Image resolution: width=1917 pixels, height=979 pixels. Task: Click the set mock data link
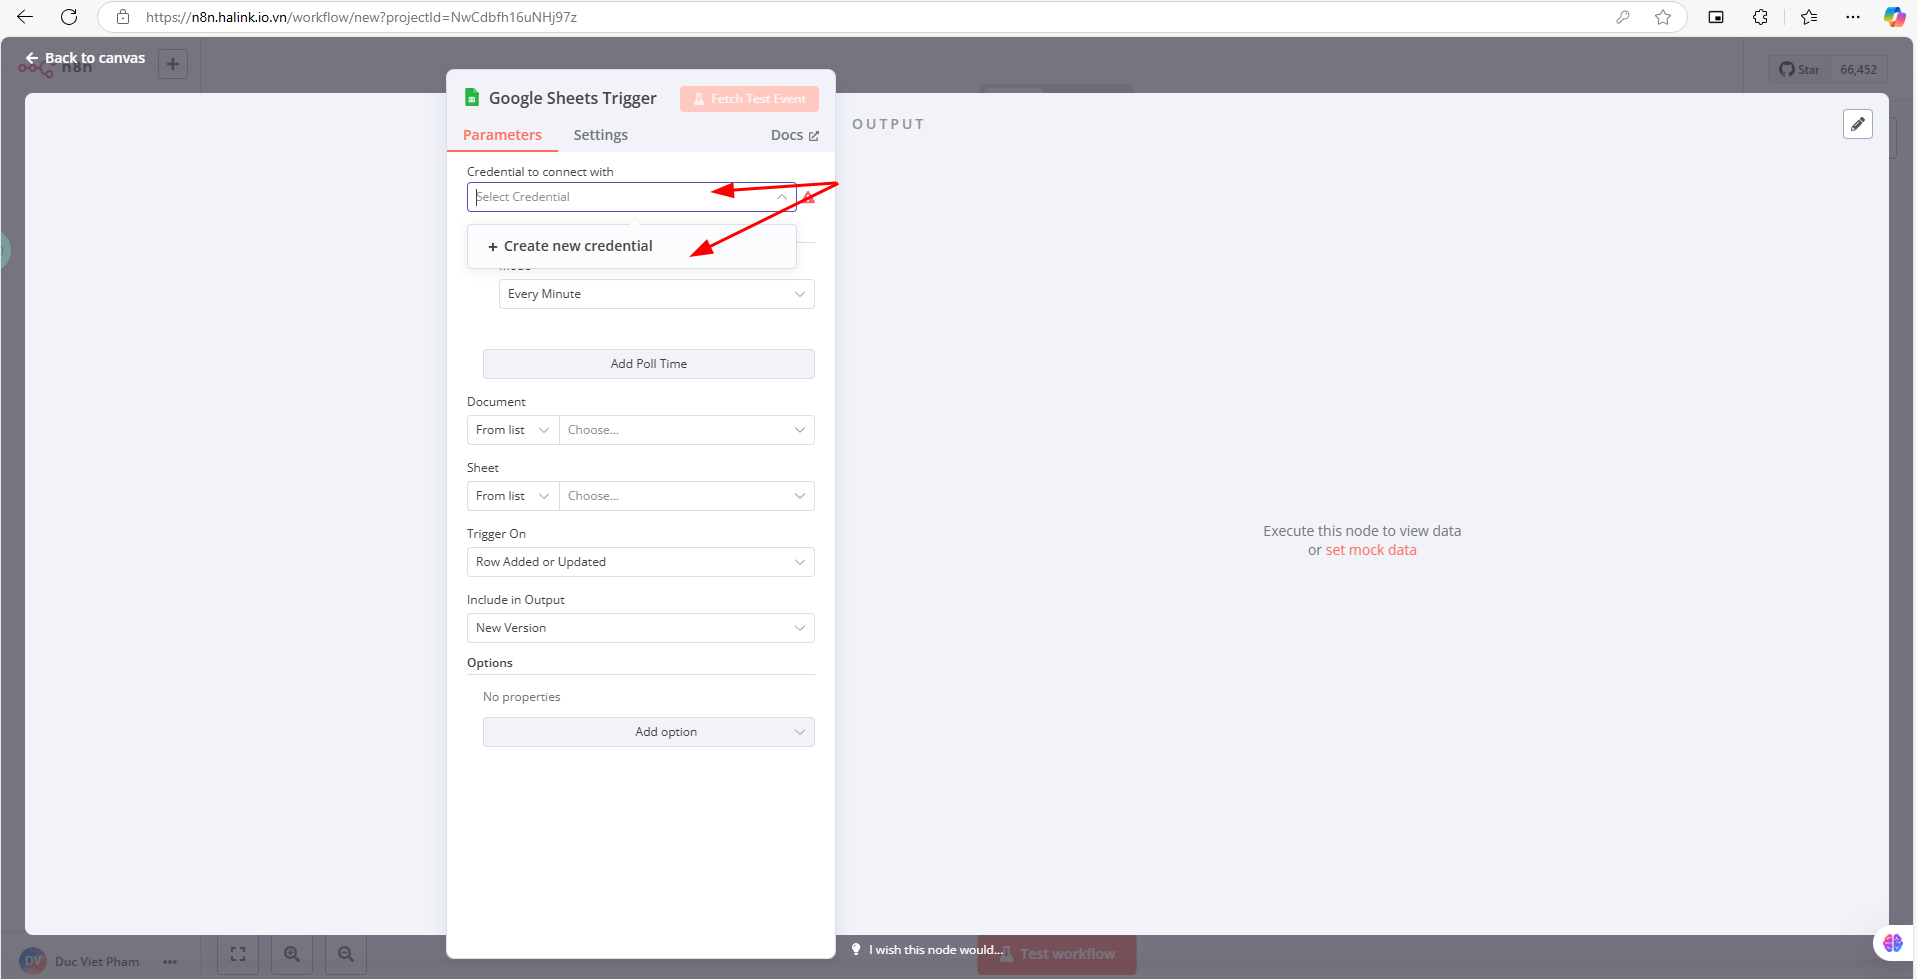[x=1371, y=550]
